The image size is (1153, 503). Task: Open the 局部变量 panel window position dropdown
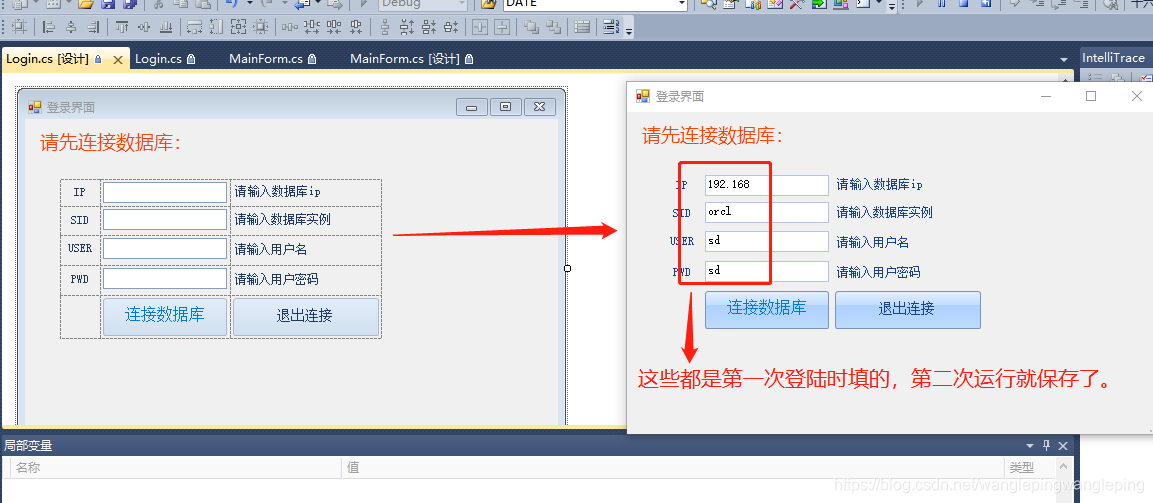tap(1030, 446)
